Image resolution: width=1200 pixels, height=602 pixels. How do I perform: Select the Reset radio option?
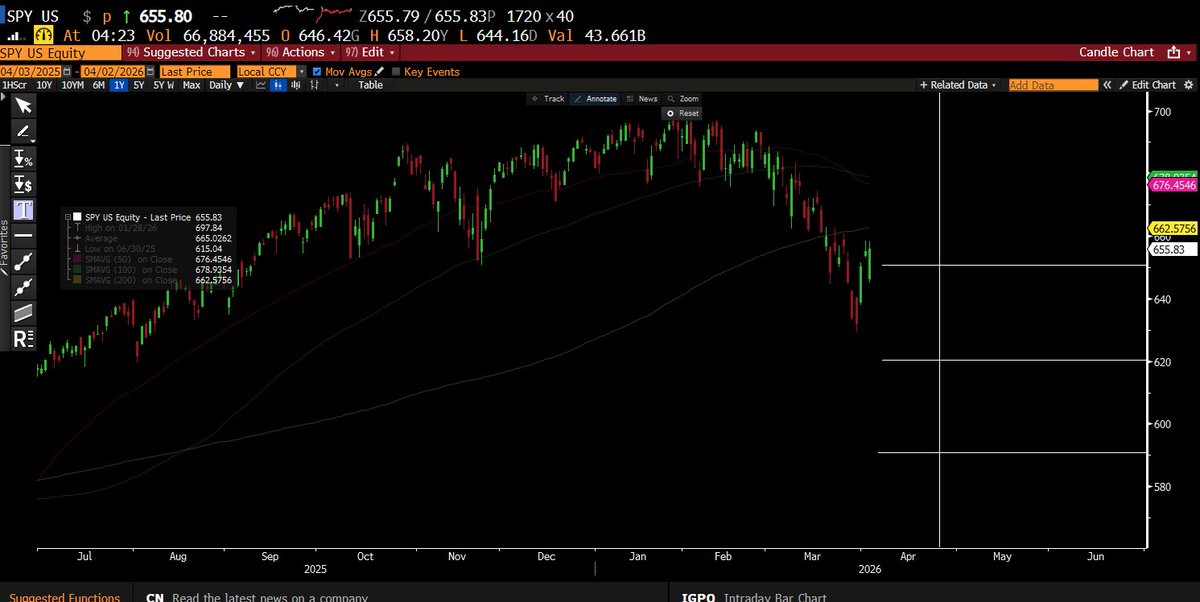[x=672, y=113]
